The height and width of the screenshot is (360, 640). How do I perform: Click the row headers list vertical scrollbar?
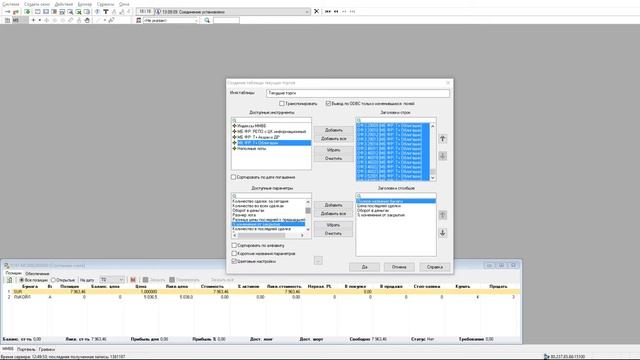[x=433, y=152]
